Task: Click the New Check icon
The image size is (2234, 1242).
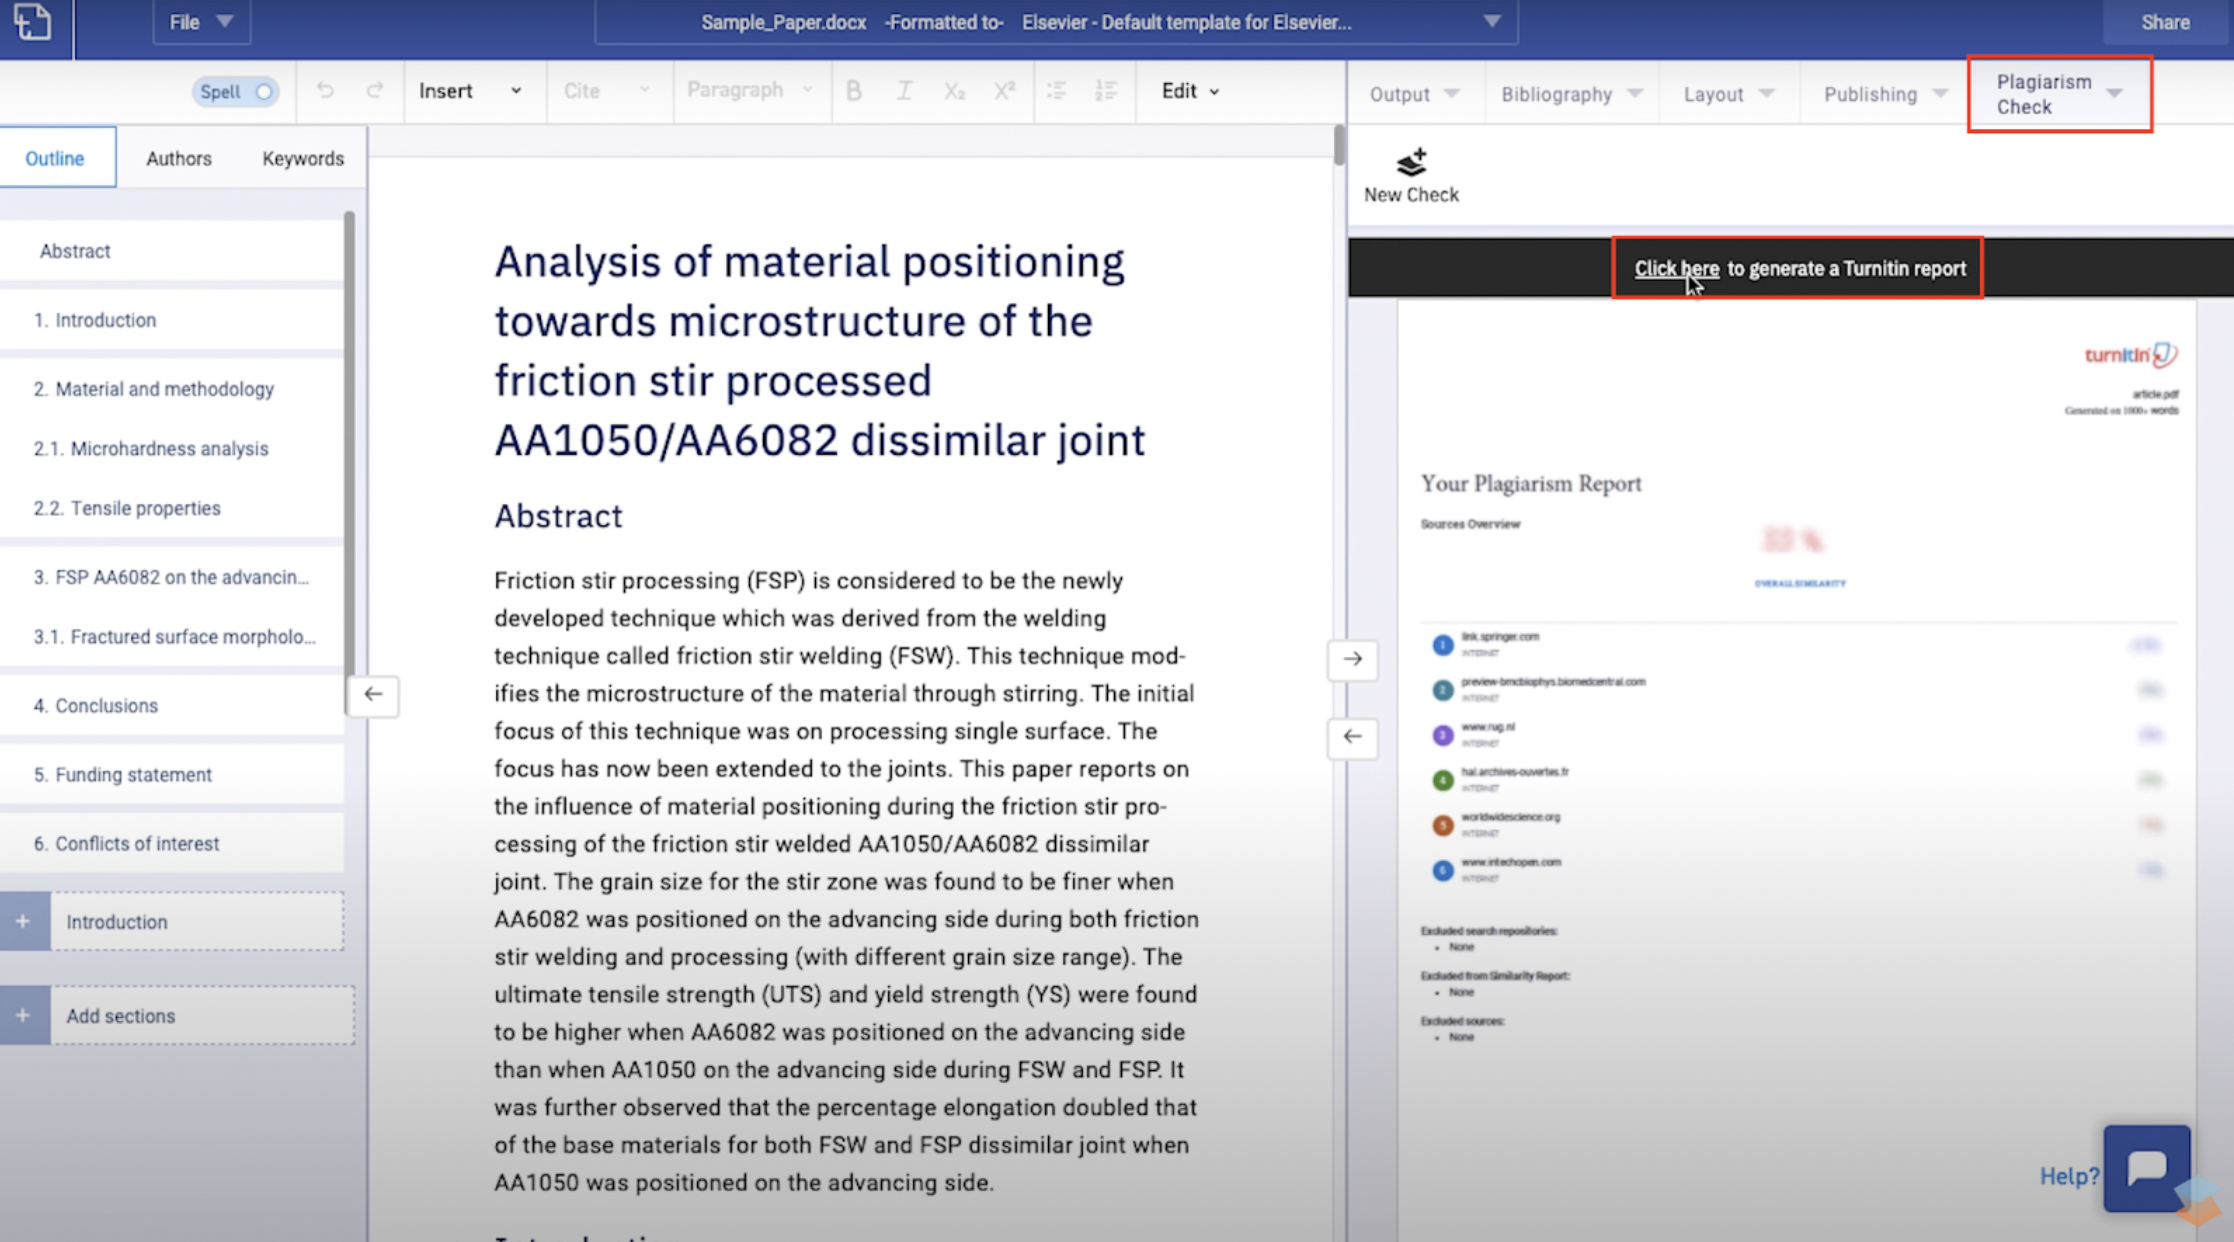Action: [1411, 162]
